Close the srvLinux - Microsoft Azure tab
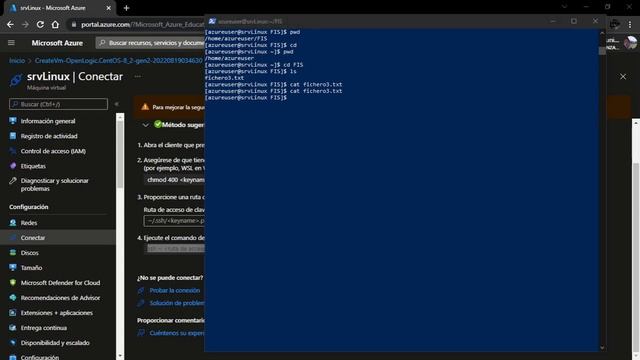640x360 pixels. click(108, 8)
